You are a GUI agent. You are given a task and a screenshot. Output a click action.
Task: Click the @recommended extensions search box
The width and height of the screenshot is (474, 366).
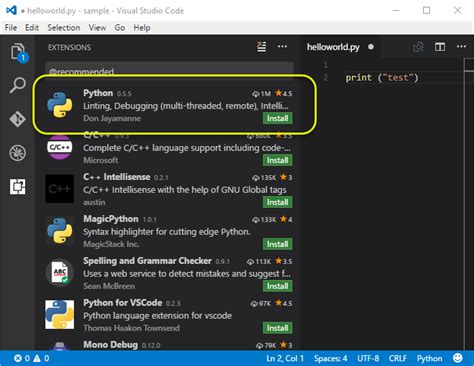(x=169, y=71)
